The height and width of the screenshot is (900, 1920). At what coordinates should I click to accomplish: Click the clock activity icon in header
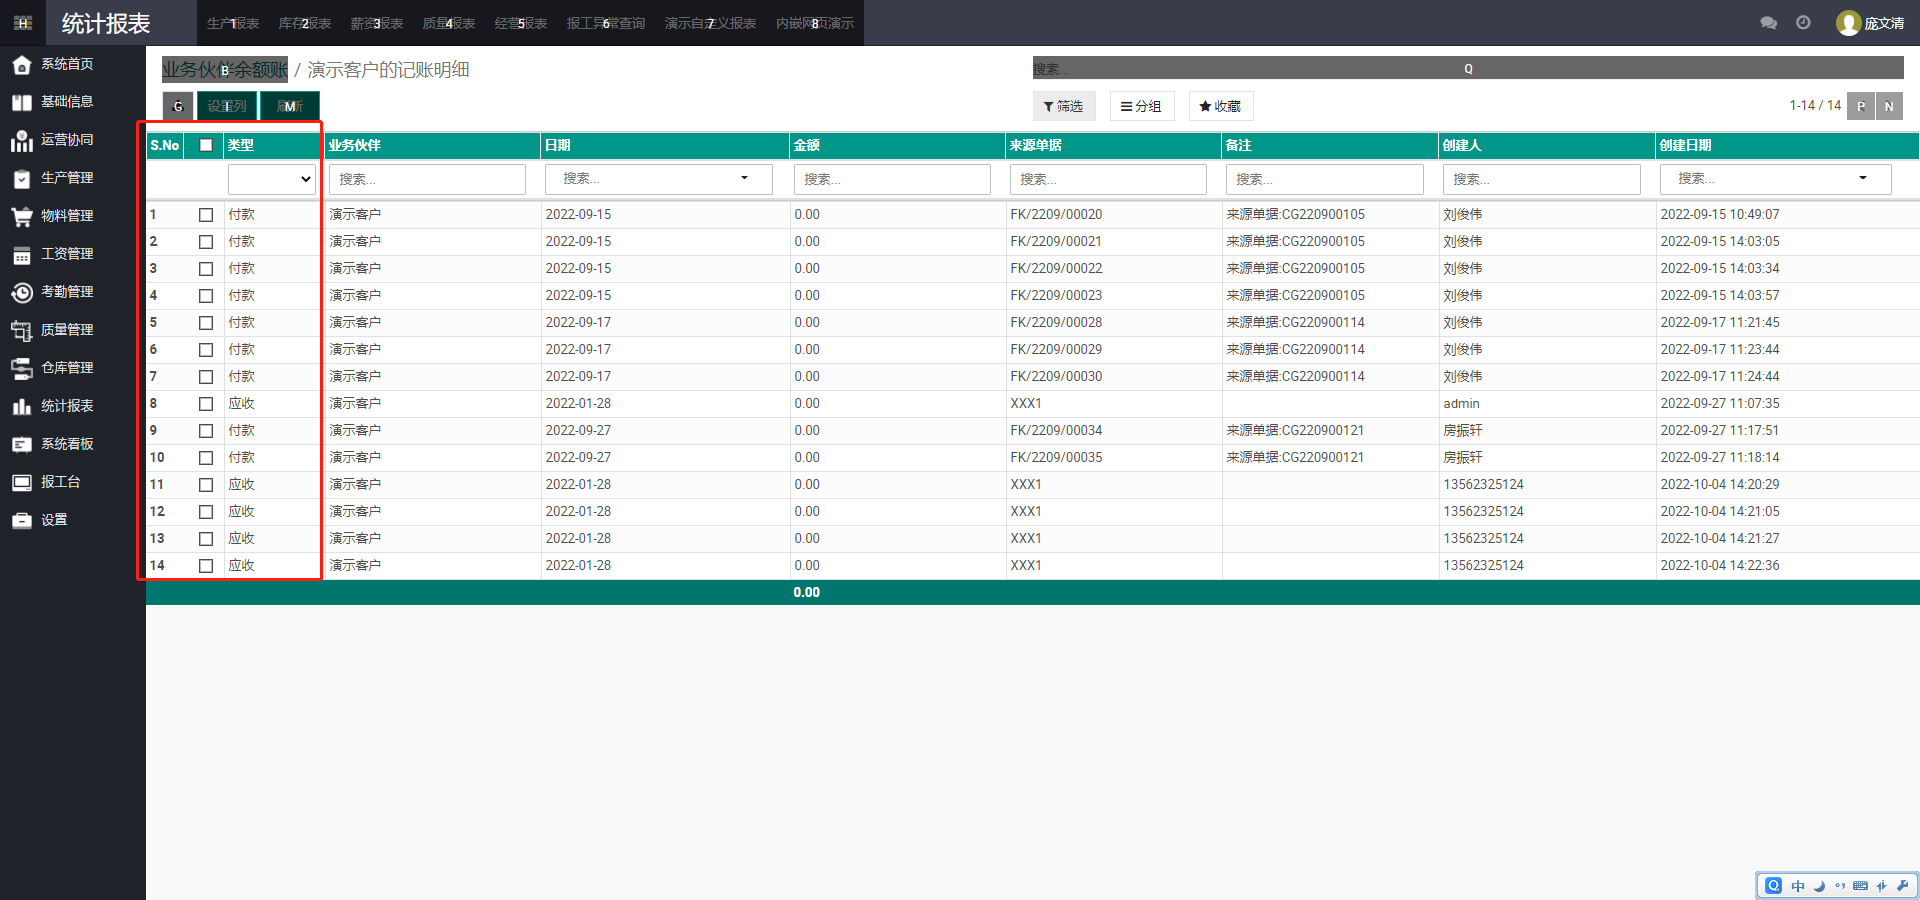1803,23
